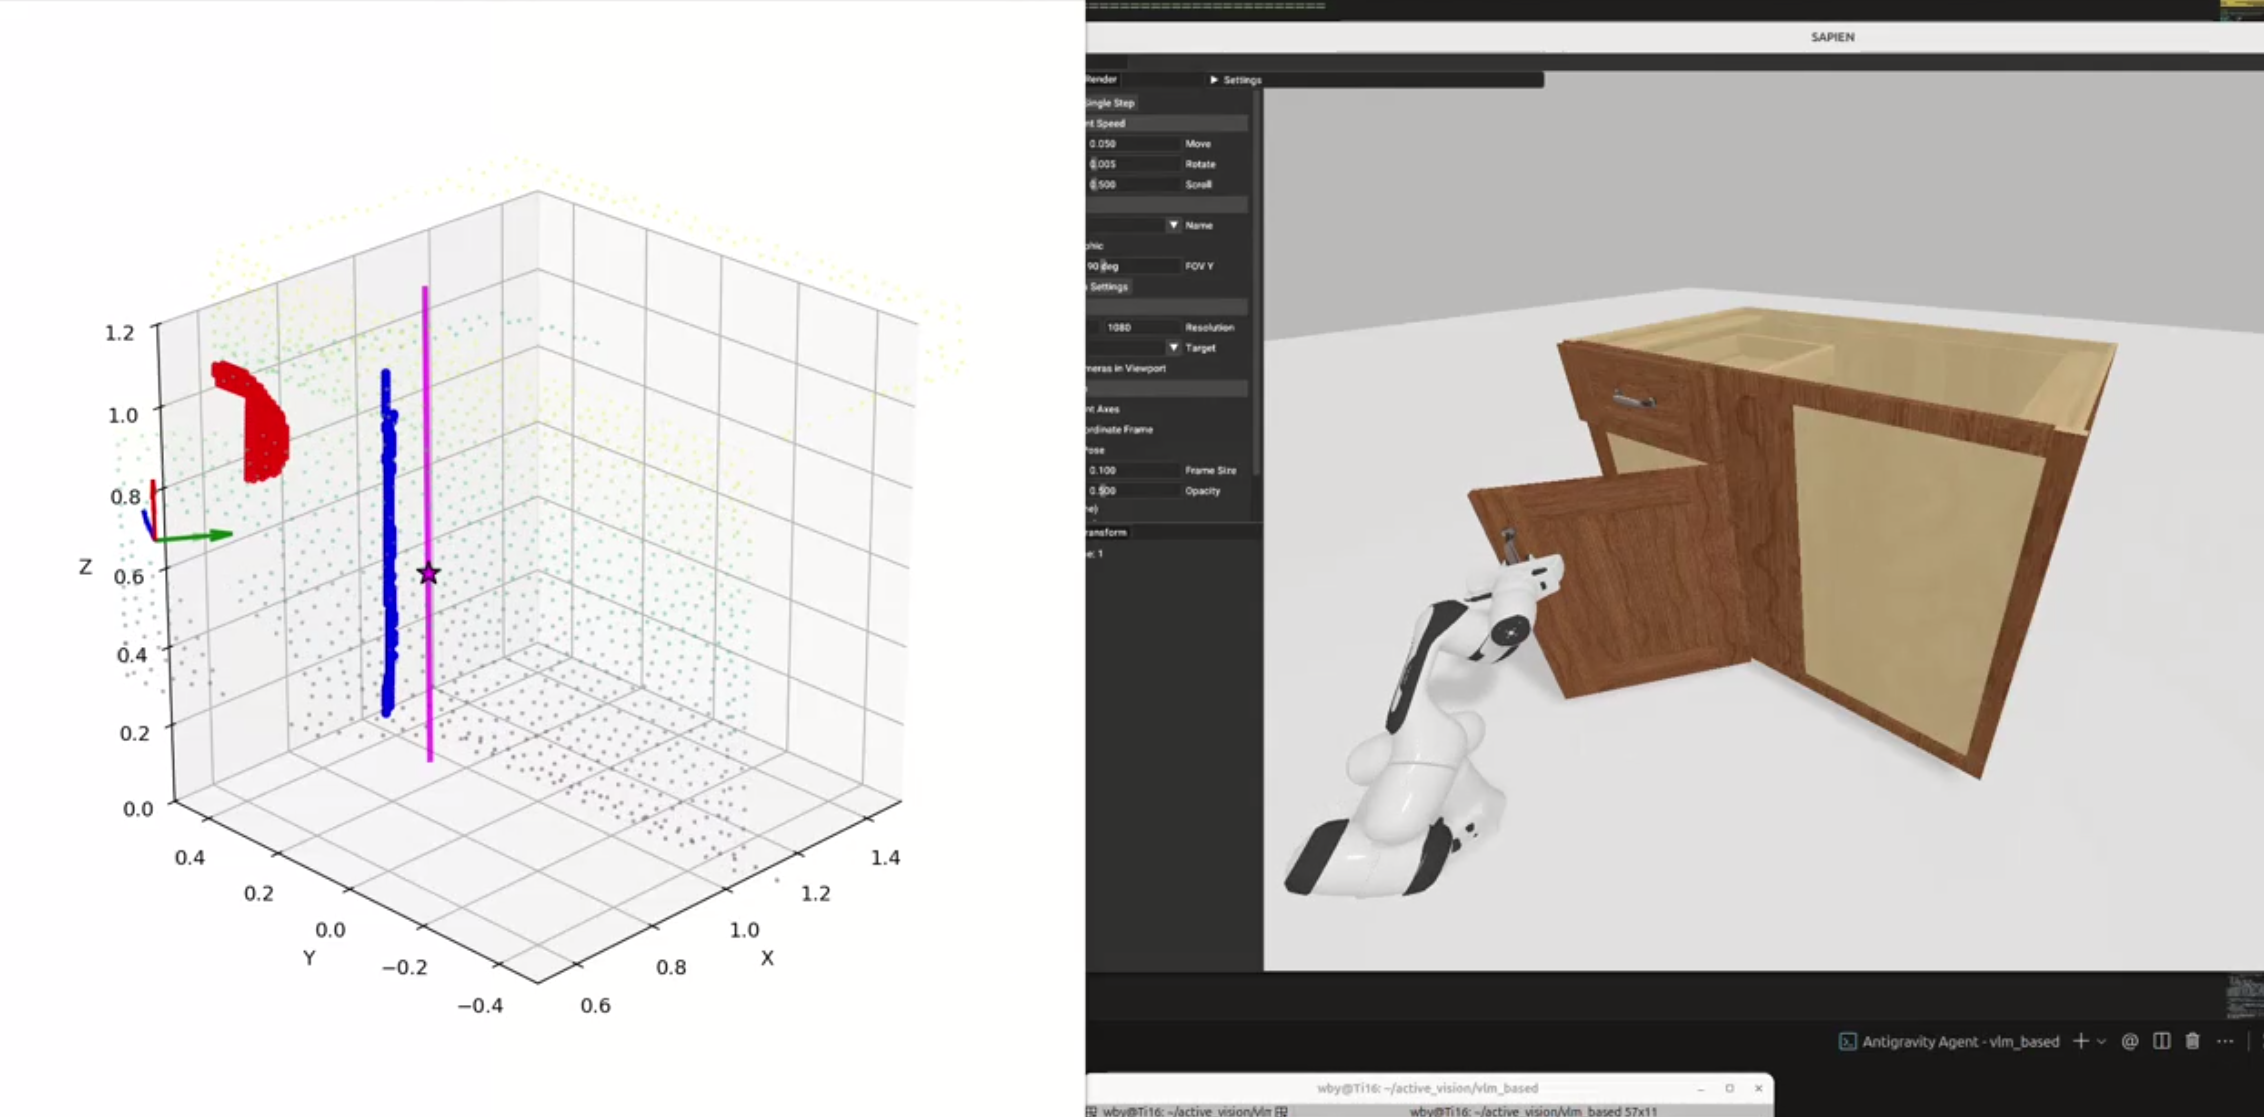2264x1117 pixels.
Task: Click the Single Step button
Action: (1110, 103)
